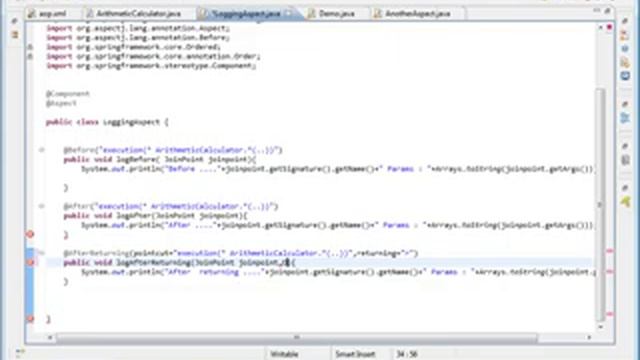
Task: Open the Package Explorer fast view icon
Action: (x=15, y=35)
